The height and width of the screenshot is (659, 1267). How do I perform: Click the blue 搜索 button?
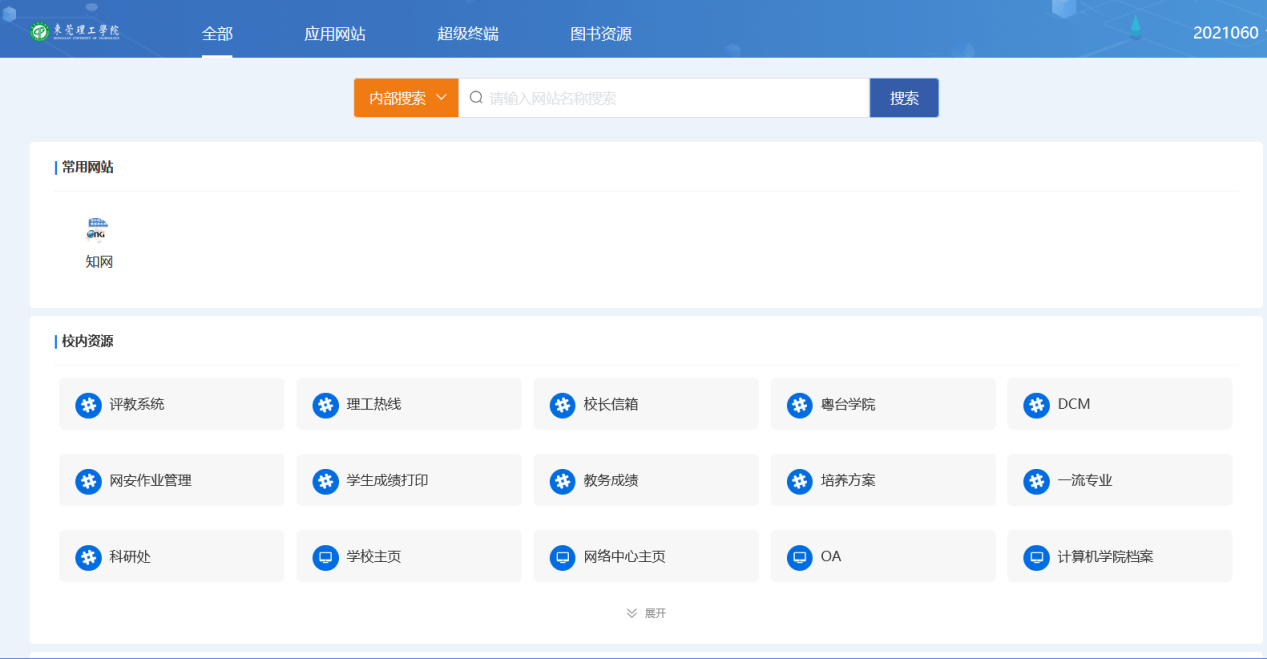[x=904, y=98]
